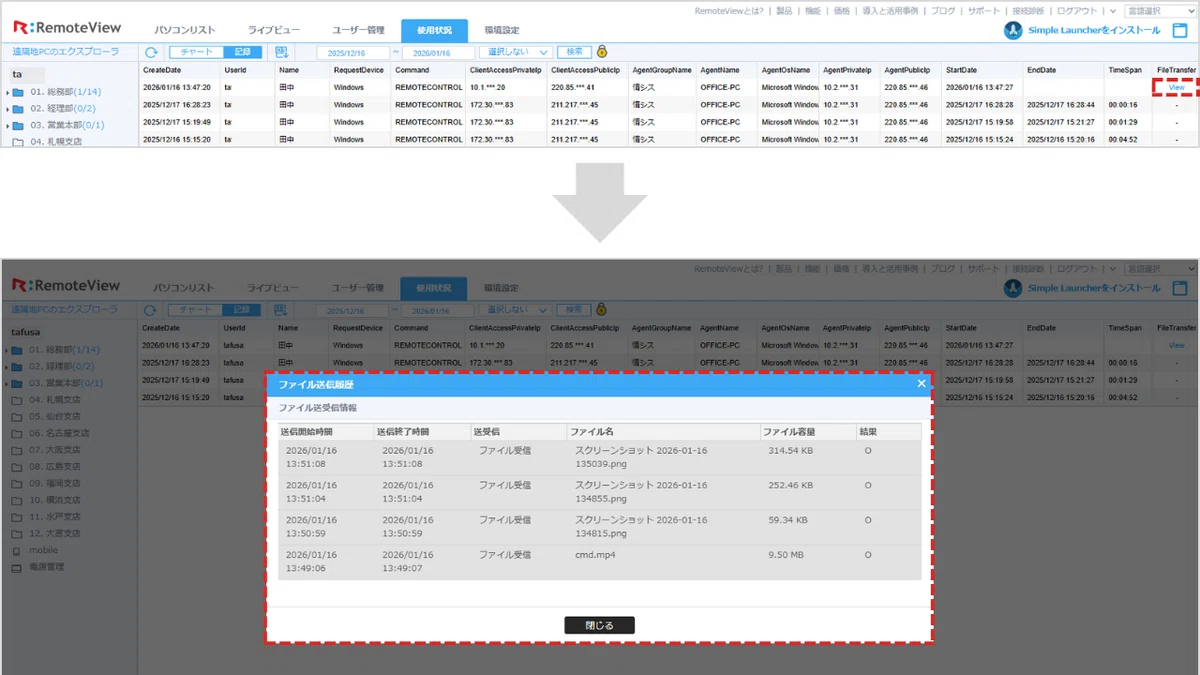This screenshot has width=1200, height=675.
Task: Open the 言語選択 language dropdown in the upper header
Action: tap(1160, 11)
